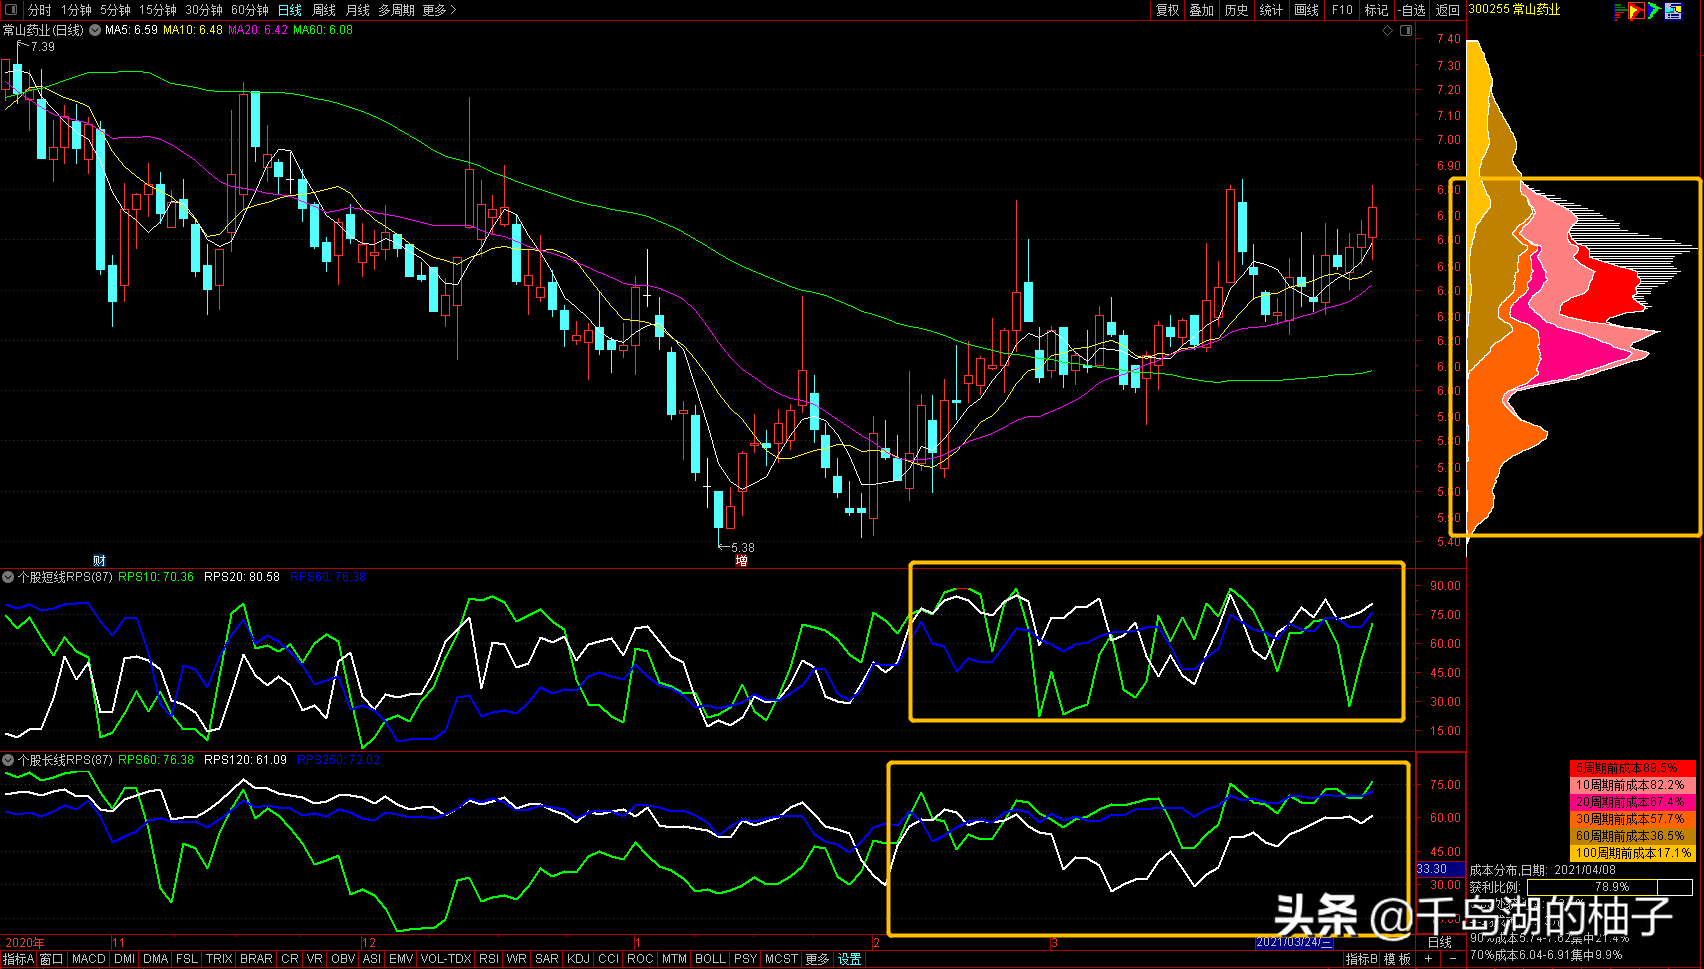The width and height of the screenshot is (1704, 969).
Task: Click the diamond marker icon above the price axis
Action: coord(1387,31)
